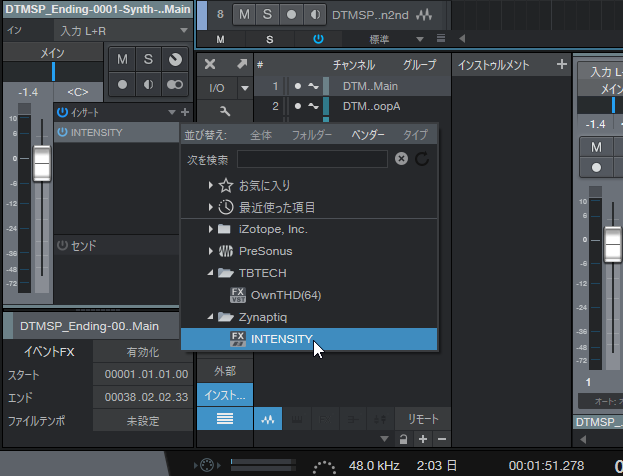
Task: Solo track 8 DTMSP..n2nd
Action: [x=267, y=15]
